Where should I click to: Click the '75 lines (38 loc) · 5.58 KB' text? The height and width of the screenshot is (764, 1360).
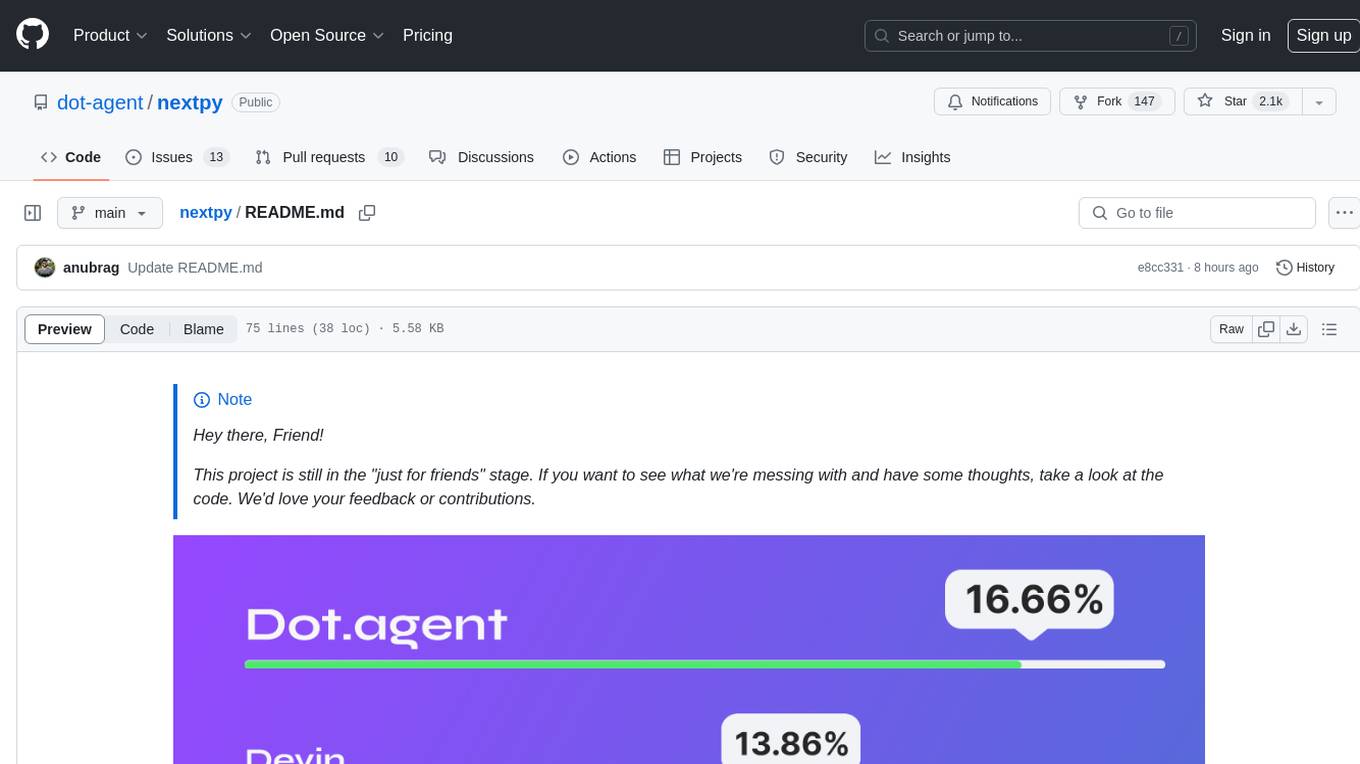[344, 329]
